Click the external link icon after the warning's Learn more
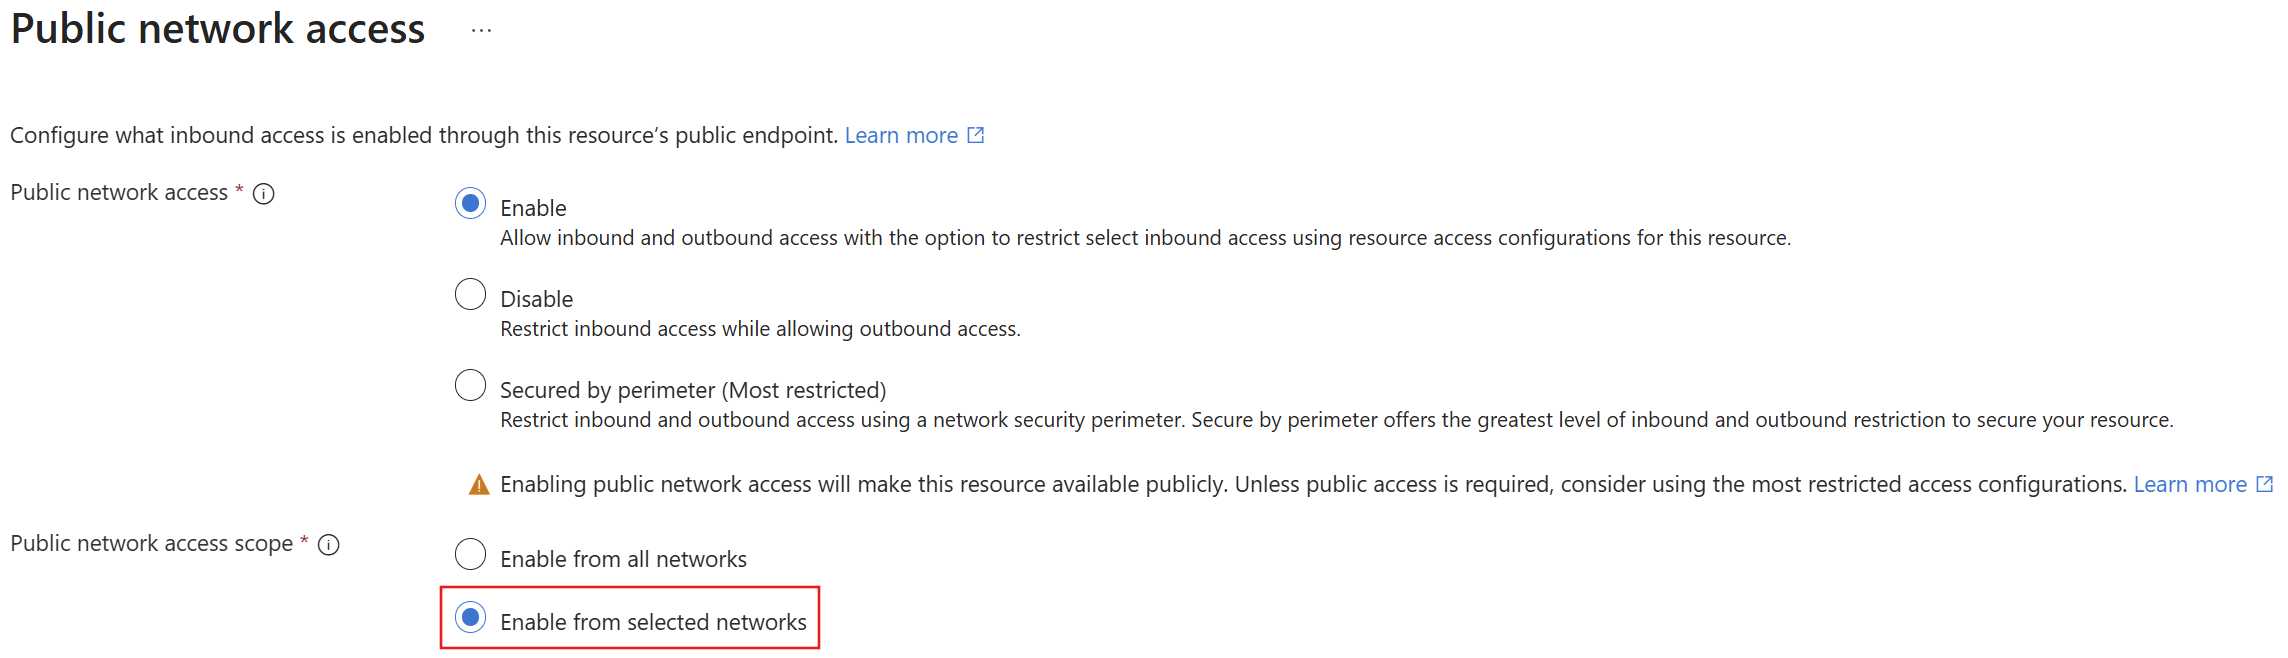The image size is (2288, 658). 2264,483
